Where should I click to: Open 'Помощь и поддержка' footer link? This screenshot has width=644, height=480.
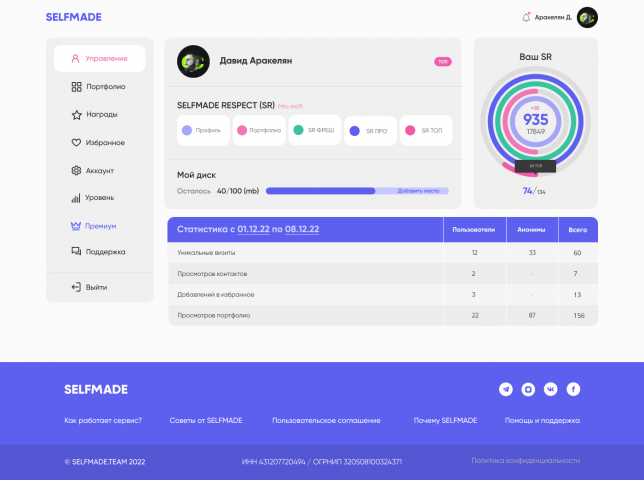coord(542,420)
